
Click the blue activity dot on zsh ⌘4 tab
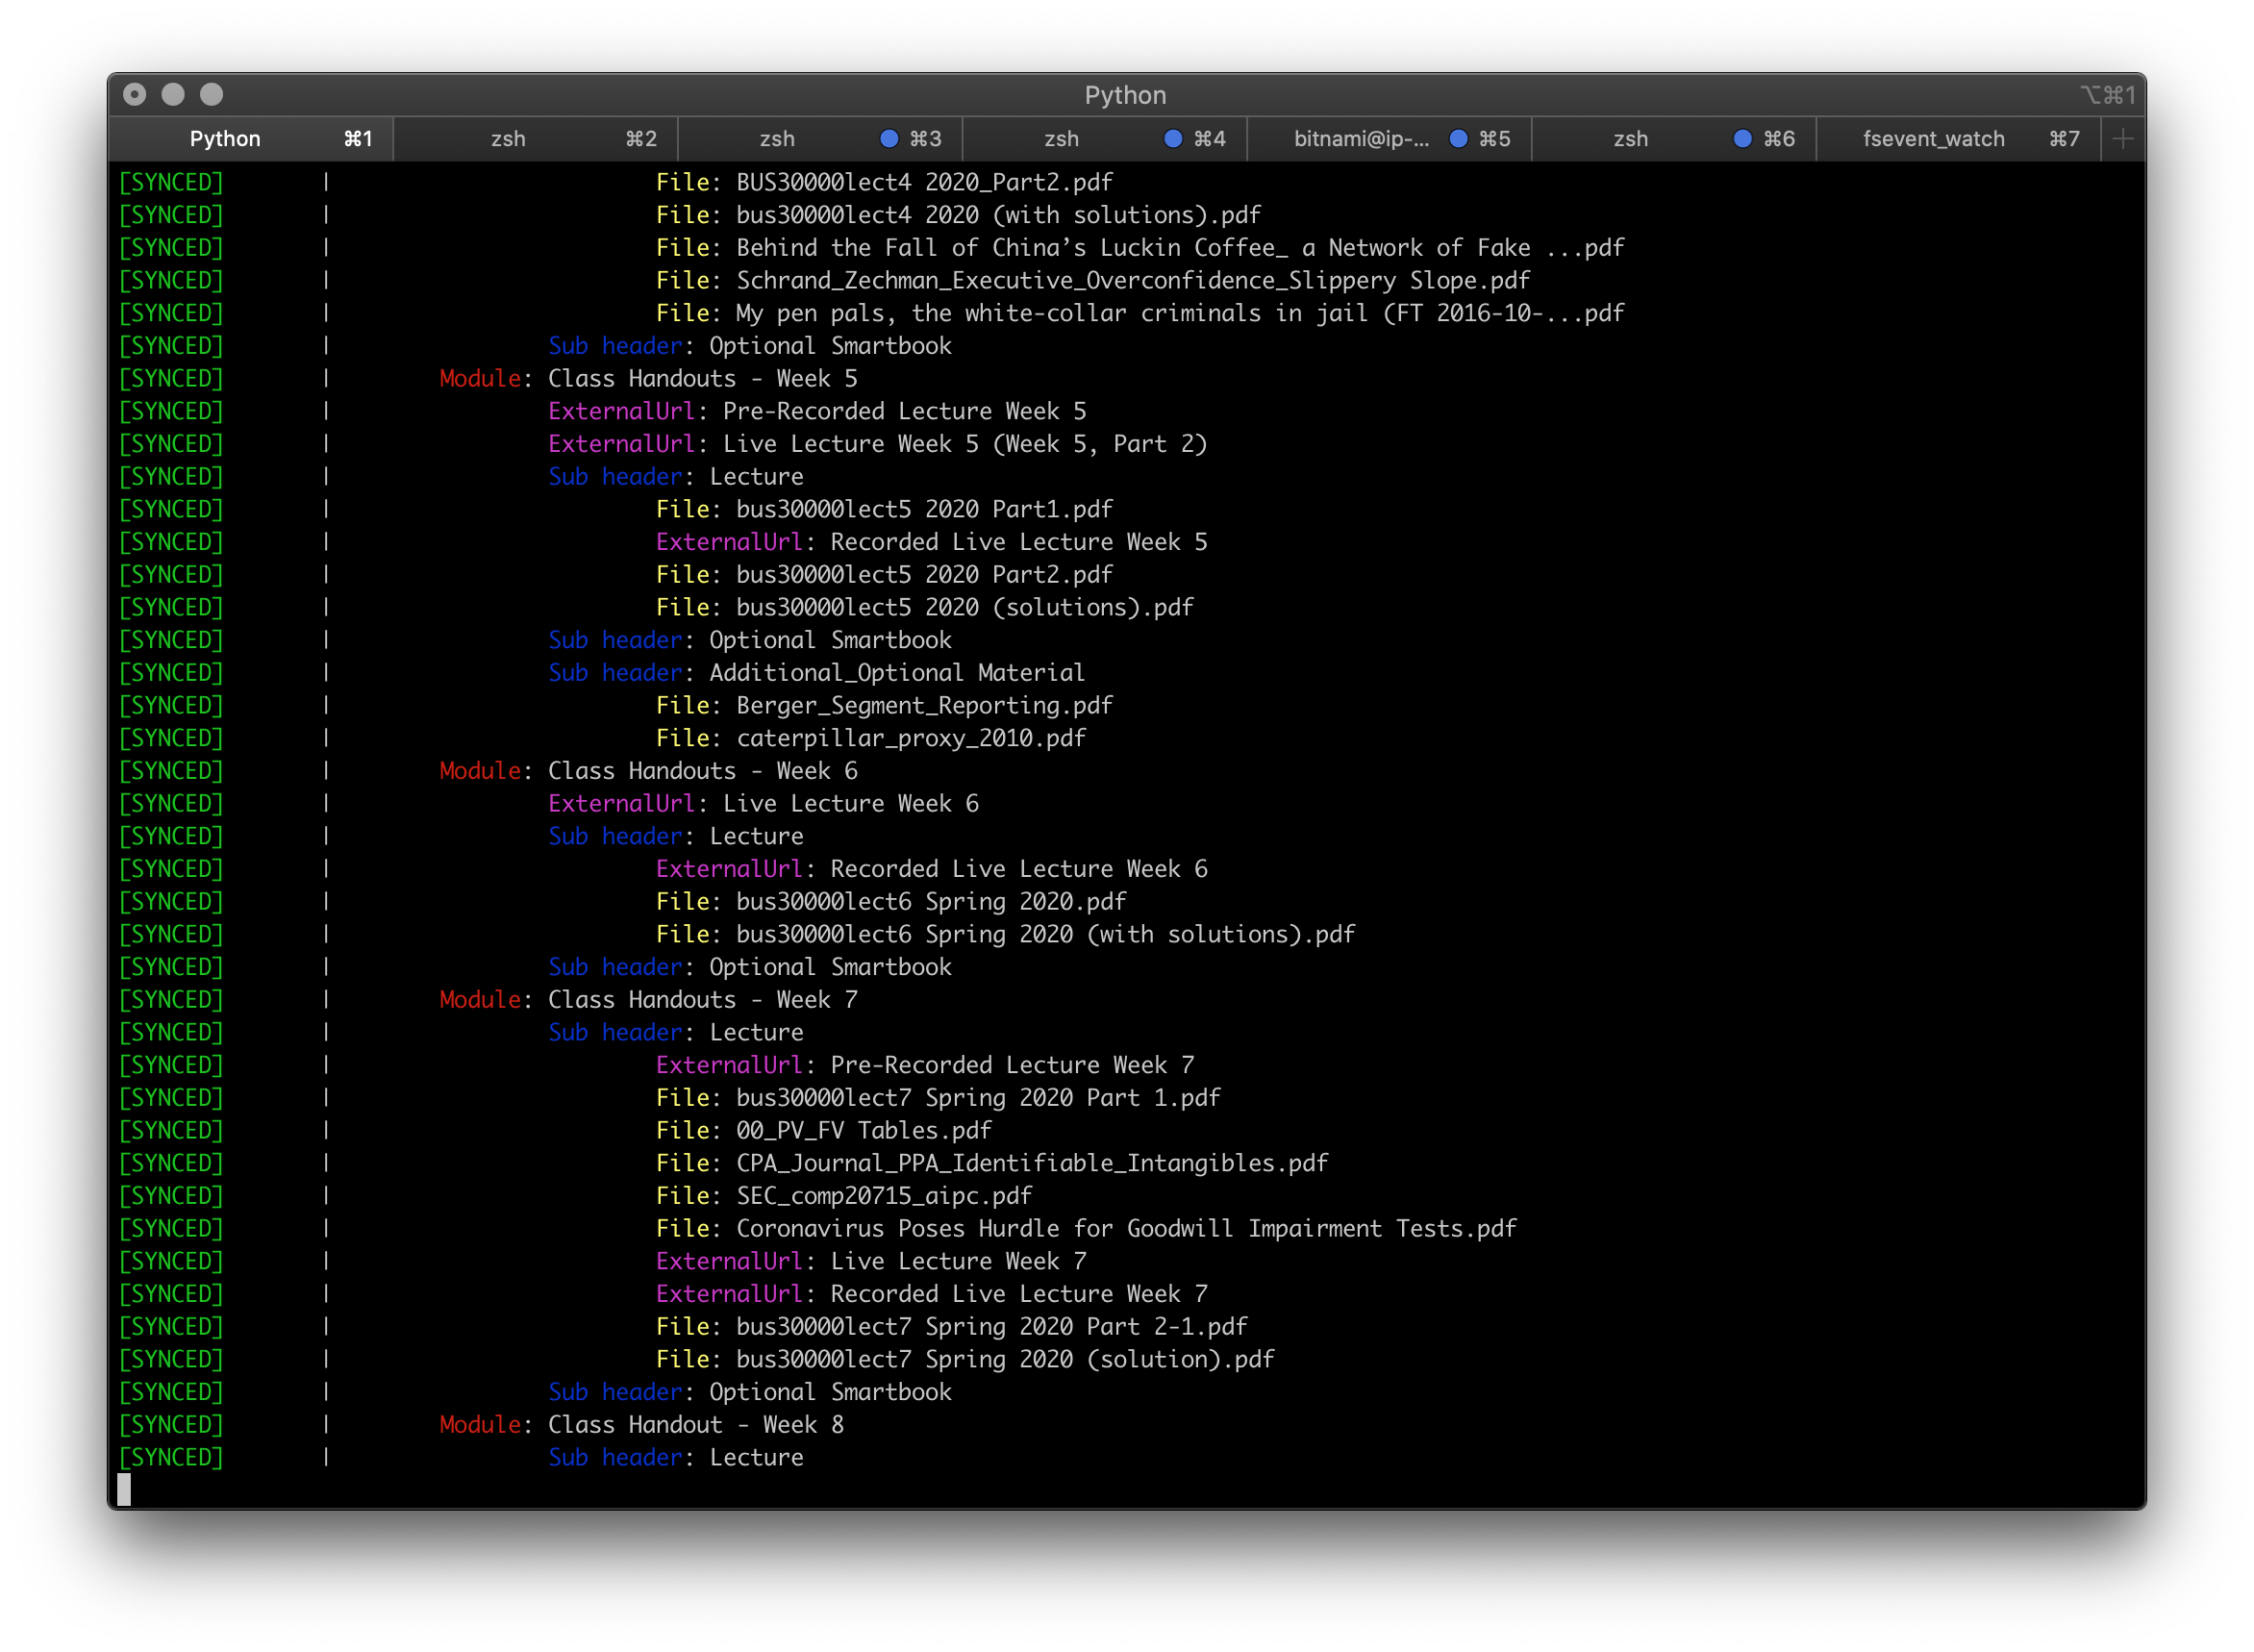[x=1173, y=139]
